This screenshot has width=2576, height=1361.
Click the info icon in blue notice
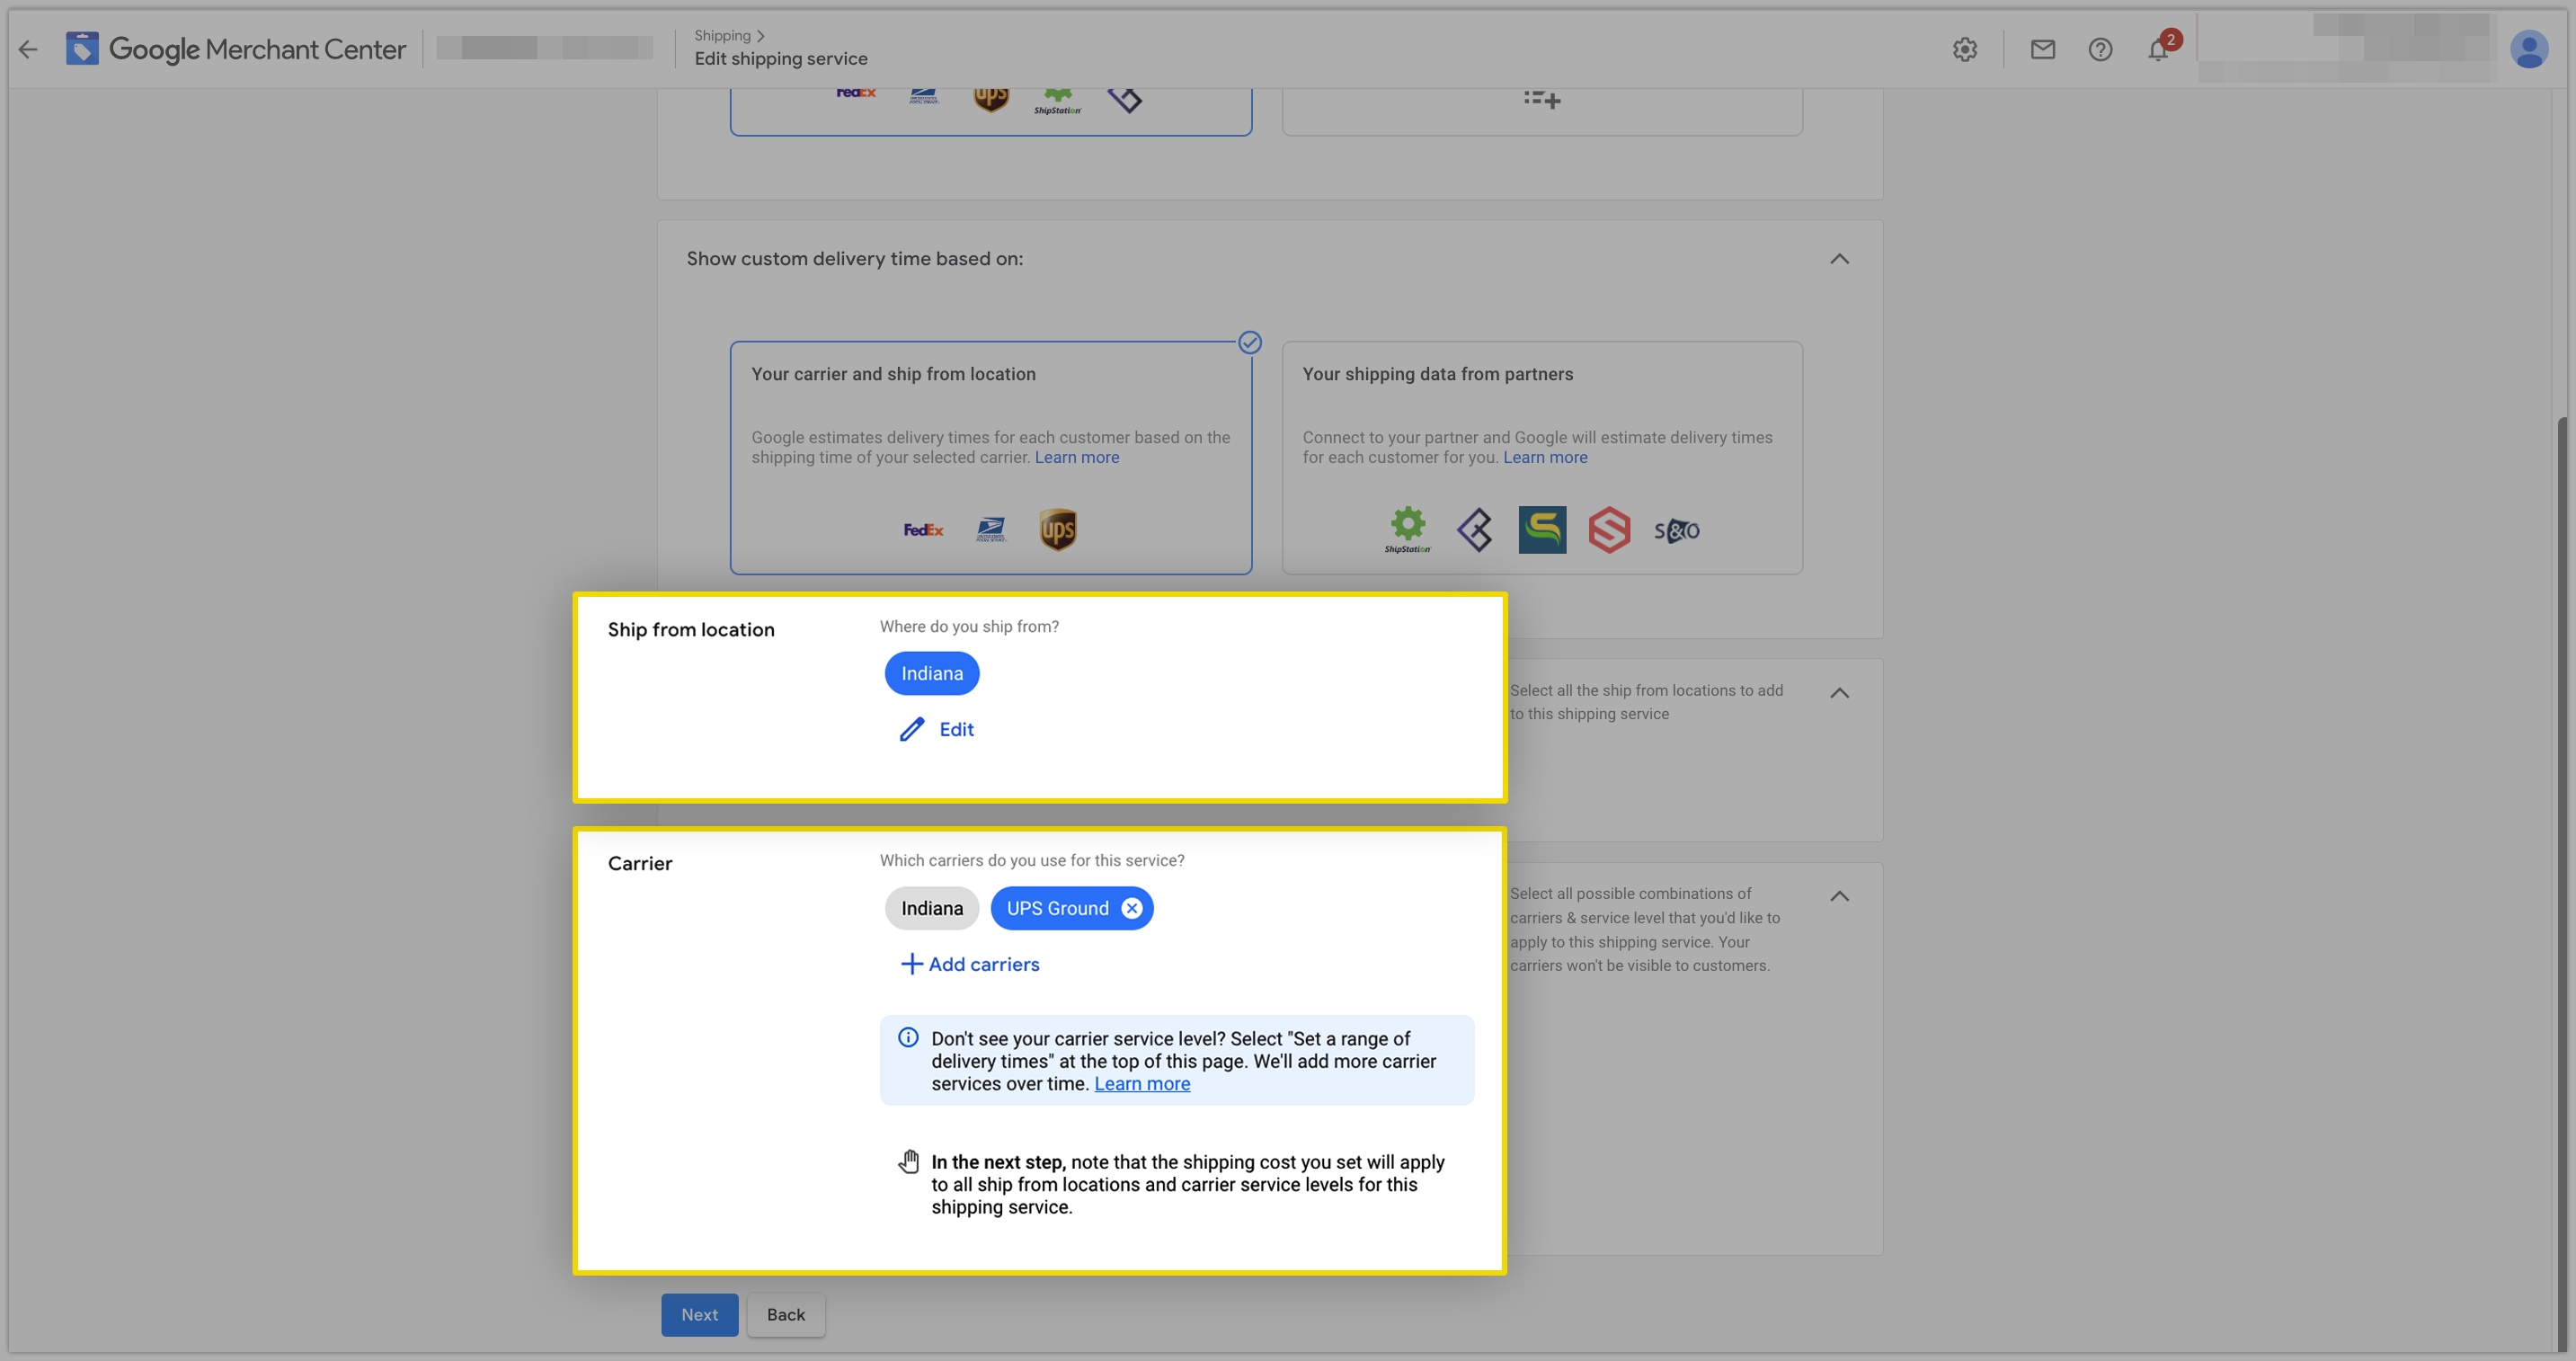907,1037
